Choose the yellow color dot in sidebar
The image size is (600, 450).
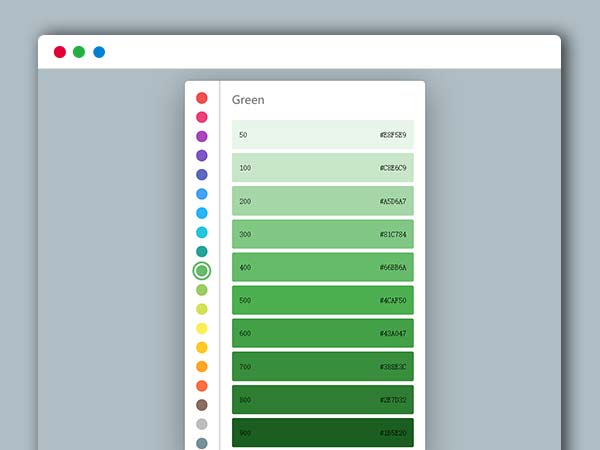click(x=202, y=328)
